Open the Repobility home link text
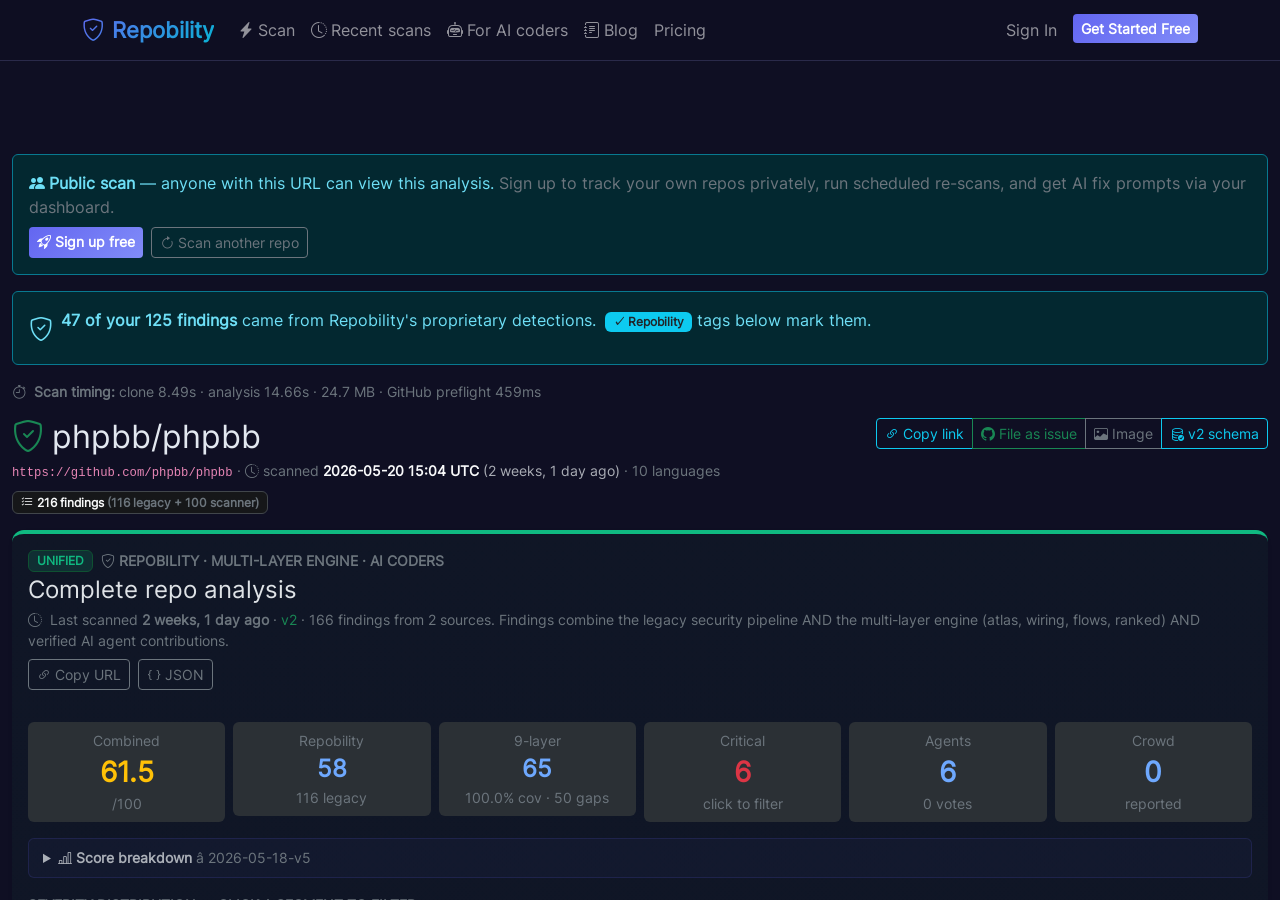The image size is (1280, 900). [x=163, y=30]
